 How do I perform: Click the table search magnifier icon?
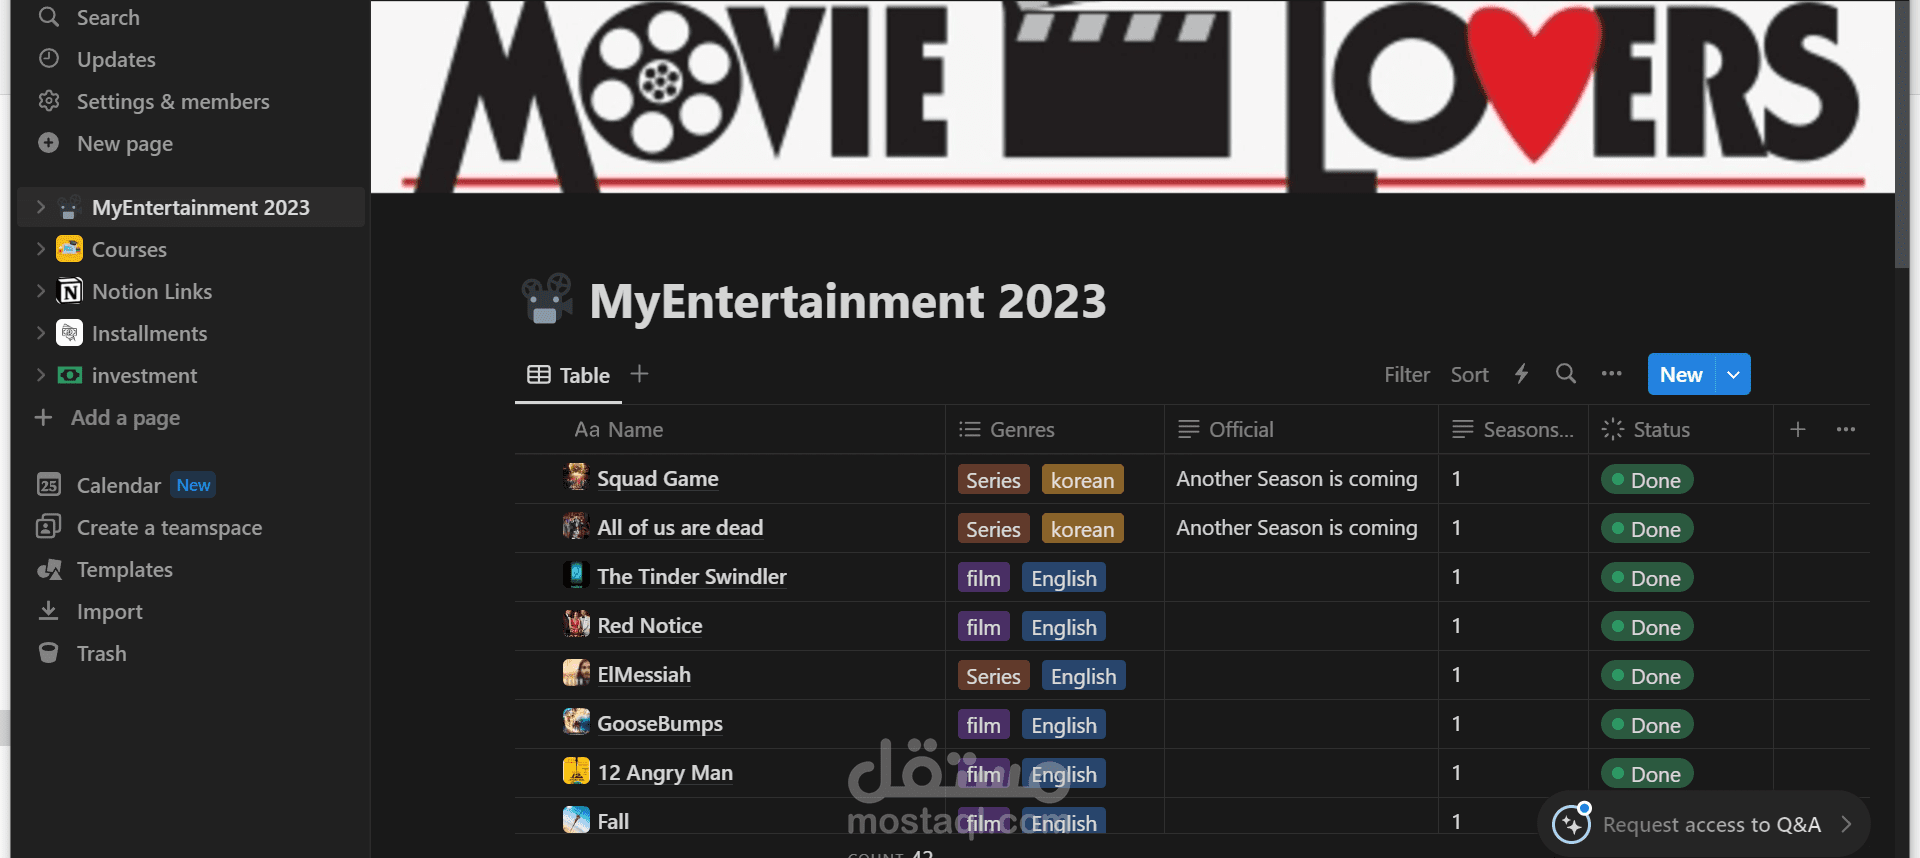click(1566, 374)
